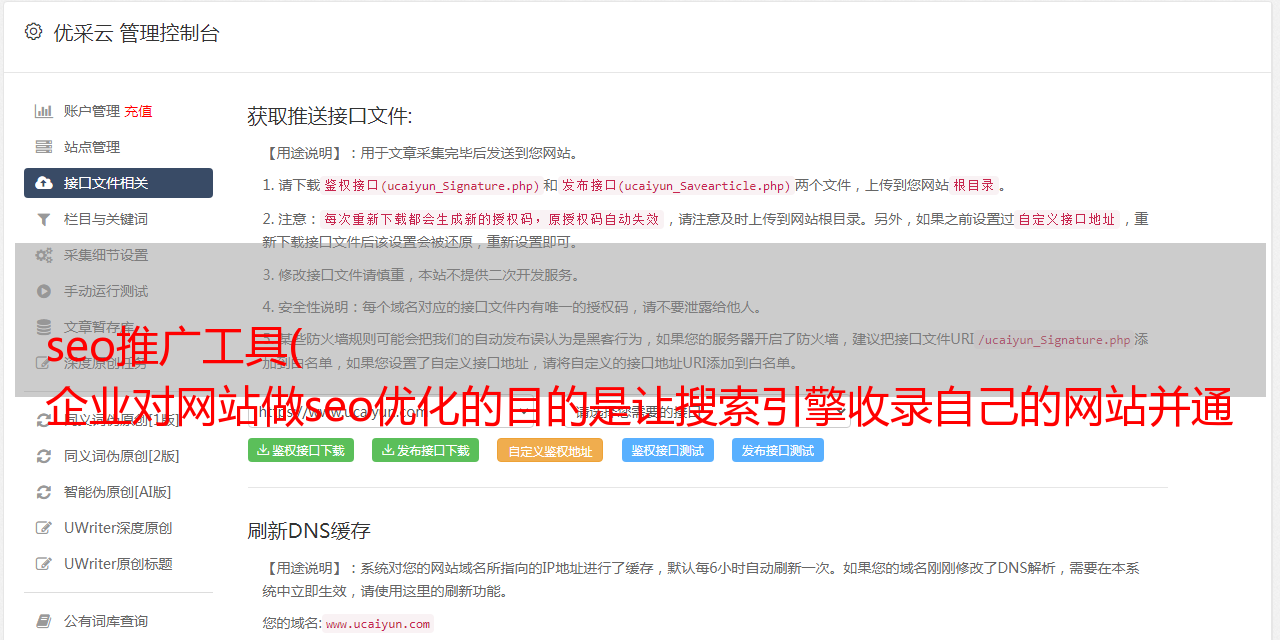This screenshot has height=640, width=1280.
Task: Click the 刷新DNS缓存 heading
Action: coord(310,531)
